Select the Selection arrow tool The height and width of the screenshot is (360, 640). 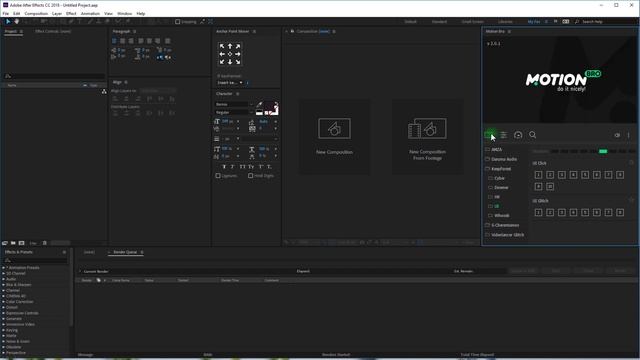coord(8,21)
